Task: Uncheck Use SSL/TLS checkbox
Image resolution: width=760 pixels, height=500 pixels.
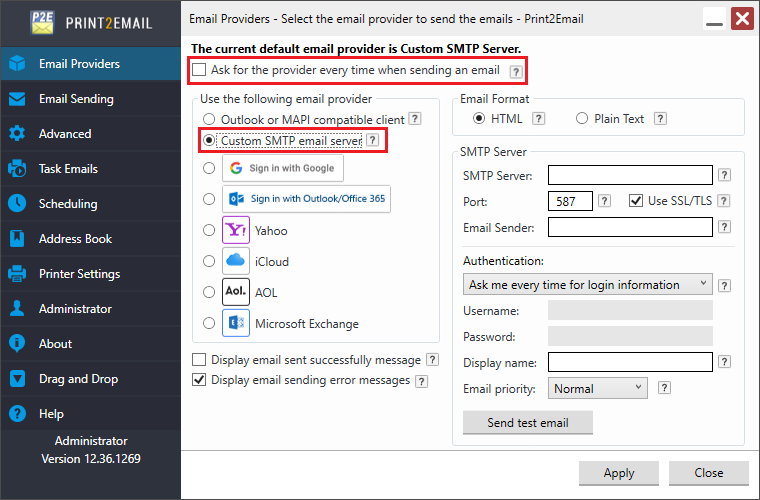Action: click(x=636, y=201)
